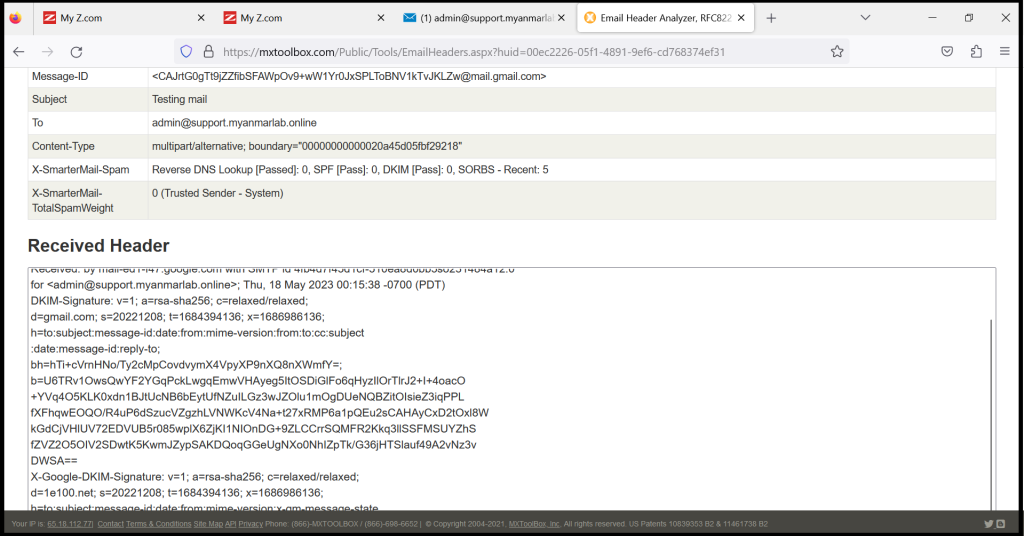Viewport: 1024px width, 536px height.
Task: Open the shield tracking protection panel
Action: (186, 52)
